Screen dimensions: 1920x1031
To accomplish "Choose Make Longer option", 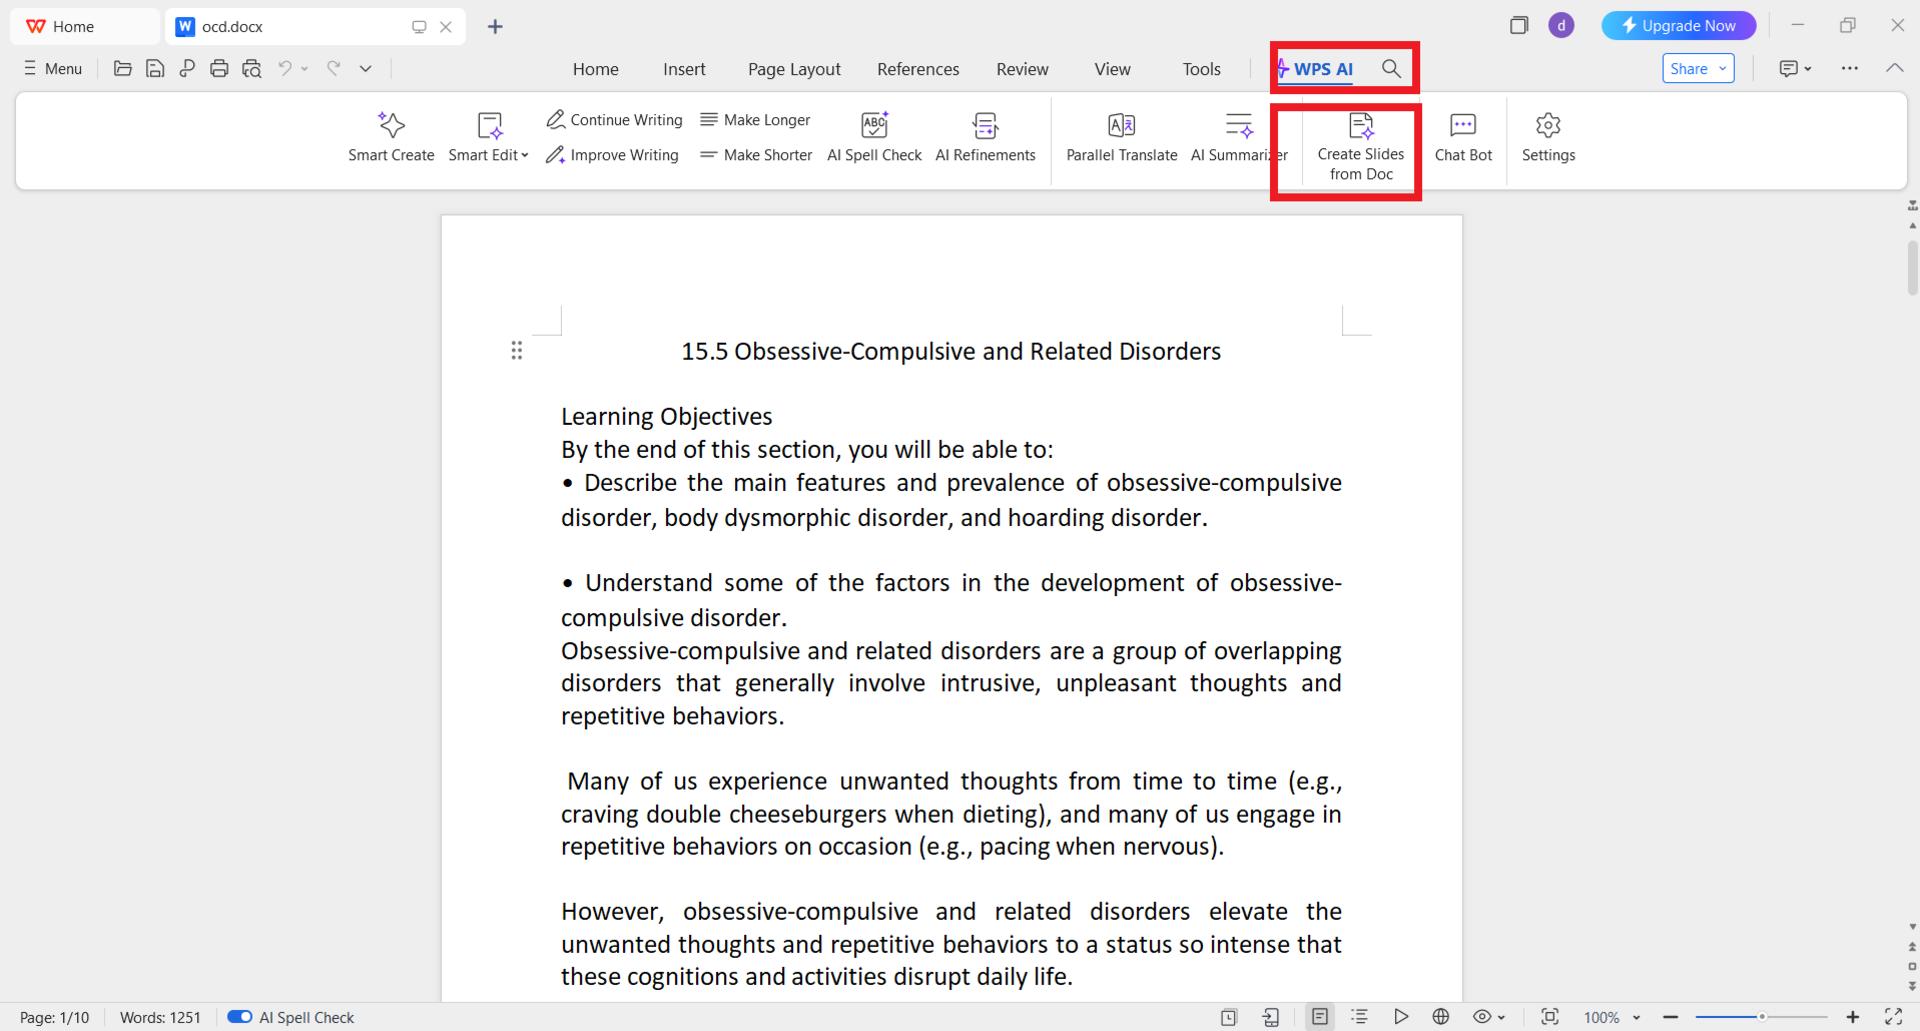I will coord(755,120).
